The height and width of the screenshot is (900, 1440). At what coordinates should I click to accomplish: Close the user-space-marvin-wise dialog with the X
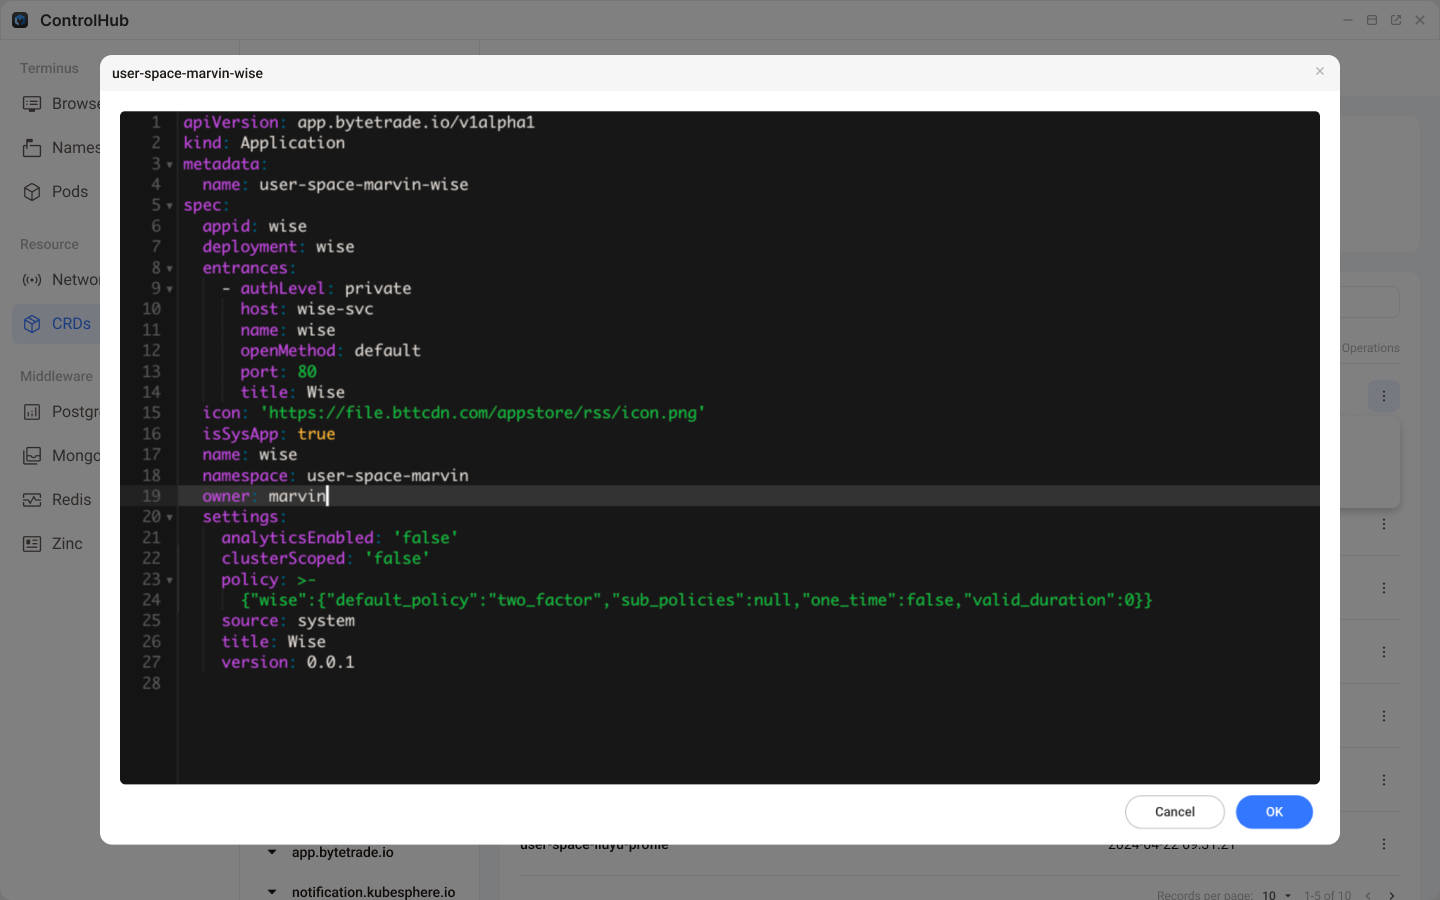click(x=1320, y=71)
